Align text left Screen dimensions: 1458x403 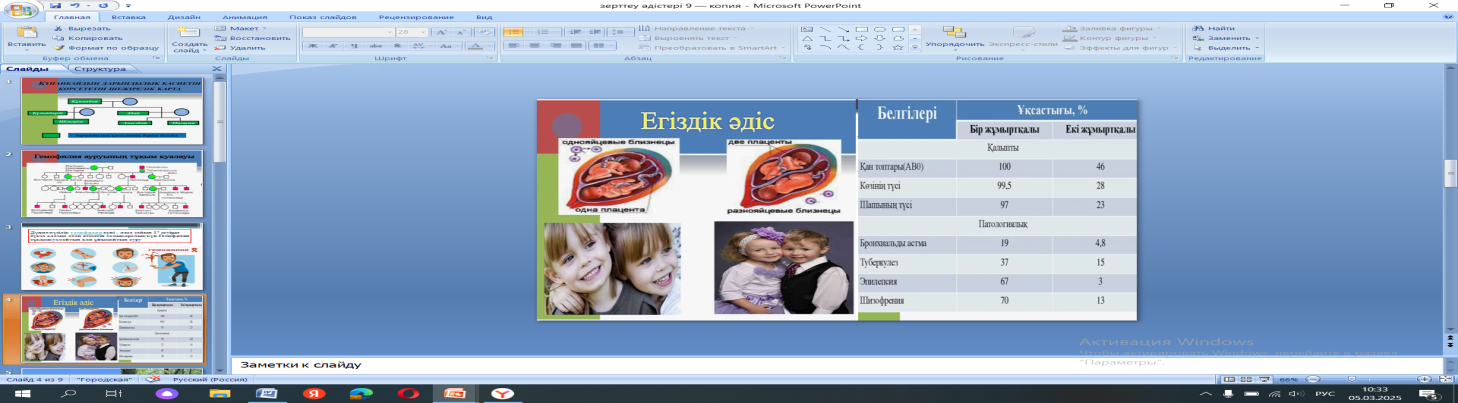(x=514, y=46)
